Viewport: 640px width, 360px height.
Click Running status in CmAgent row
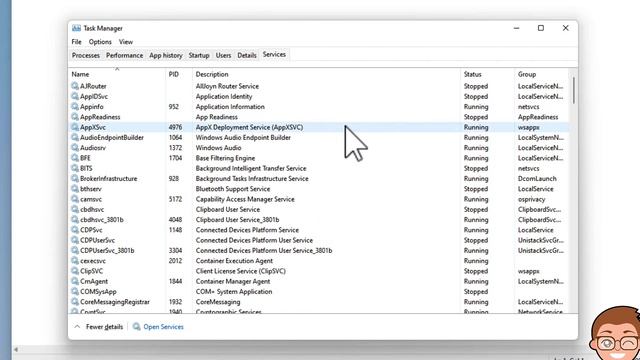pos(476,281)
